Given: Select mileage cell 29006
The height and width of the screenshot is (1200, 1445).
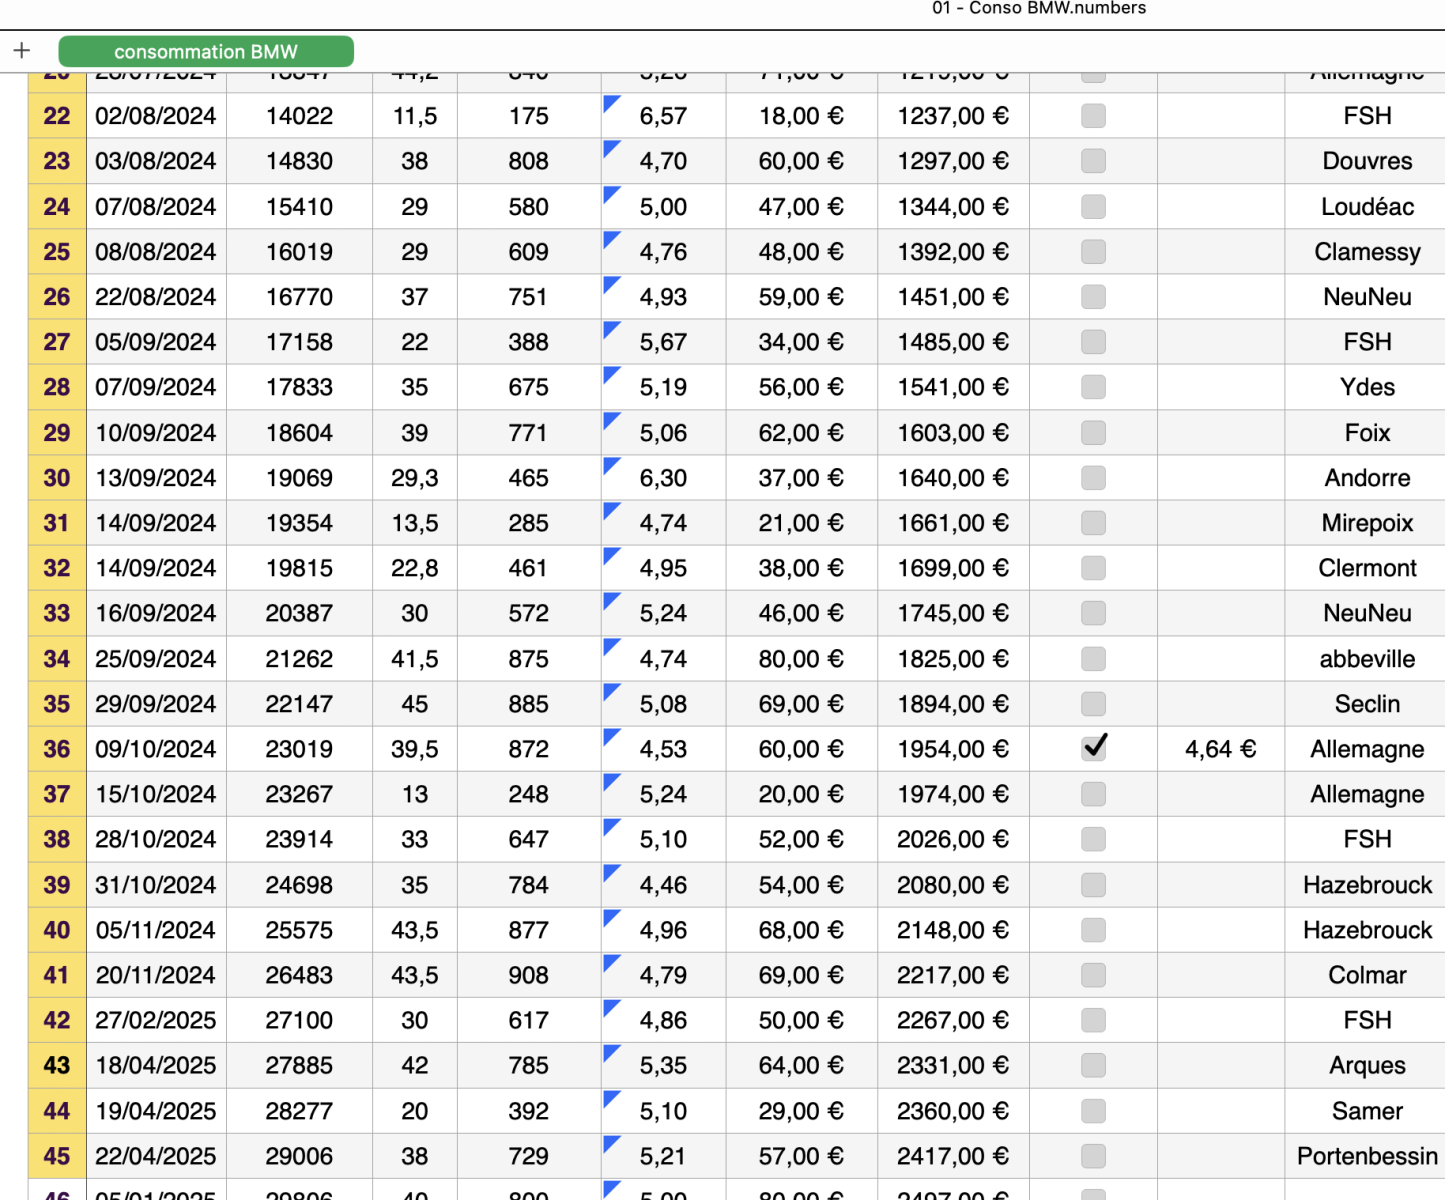Looking at the screenshot, I should (299, 1156).
